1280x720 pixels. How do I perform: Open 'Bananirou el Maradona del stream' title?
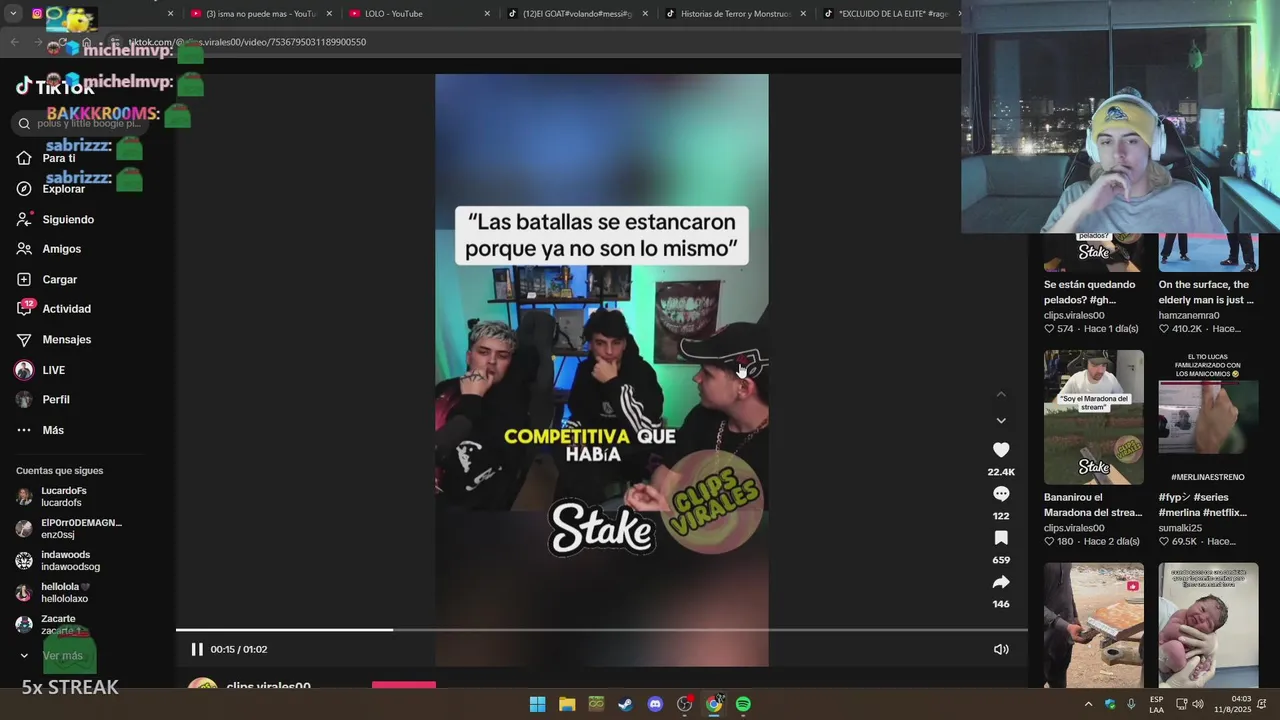click(1093, 505)
